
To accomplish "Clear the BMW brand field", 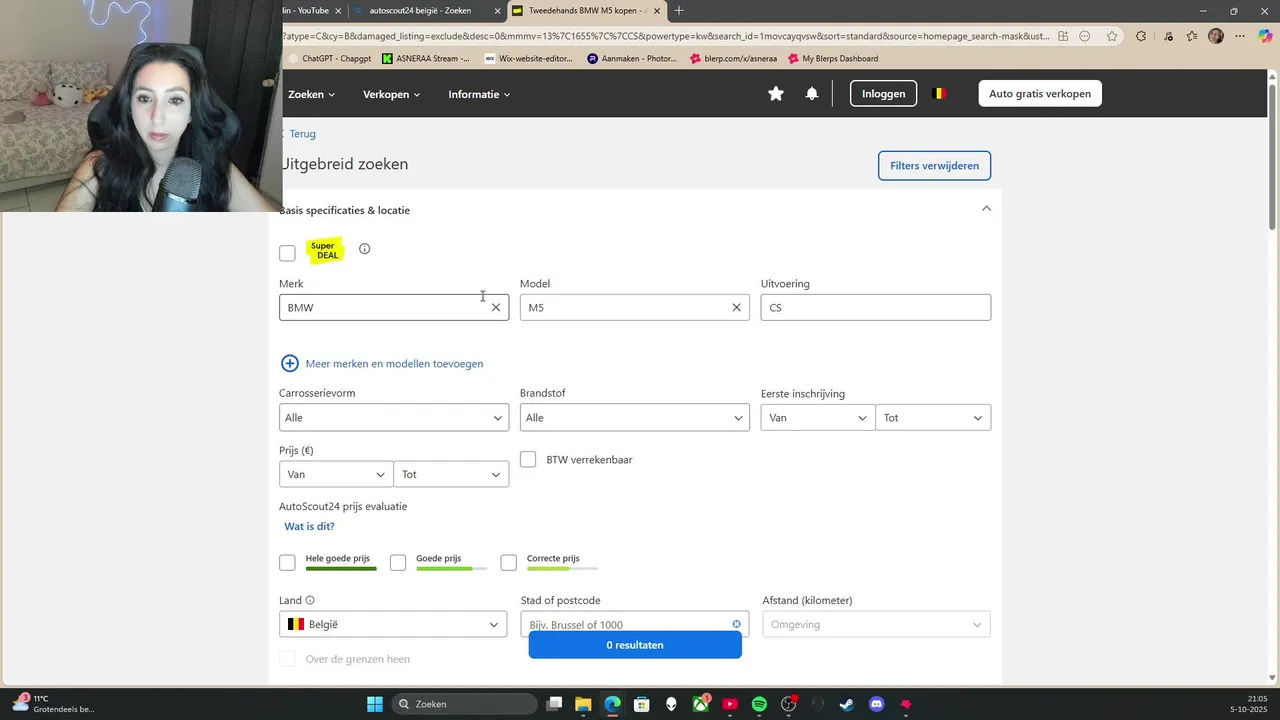I will (495, 307).
